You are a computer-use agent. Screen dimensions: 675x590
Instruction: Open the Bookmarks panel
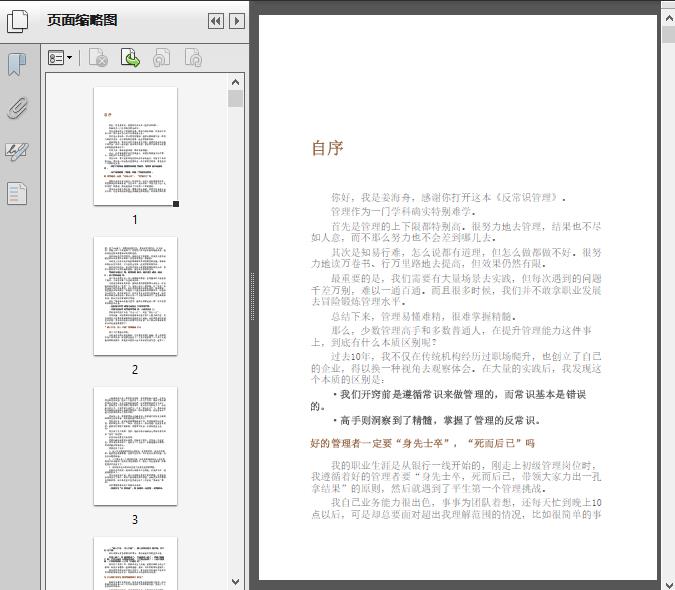(x=17, y=65)
